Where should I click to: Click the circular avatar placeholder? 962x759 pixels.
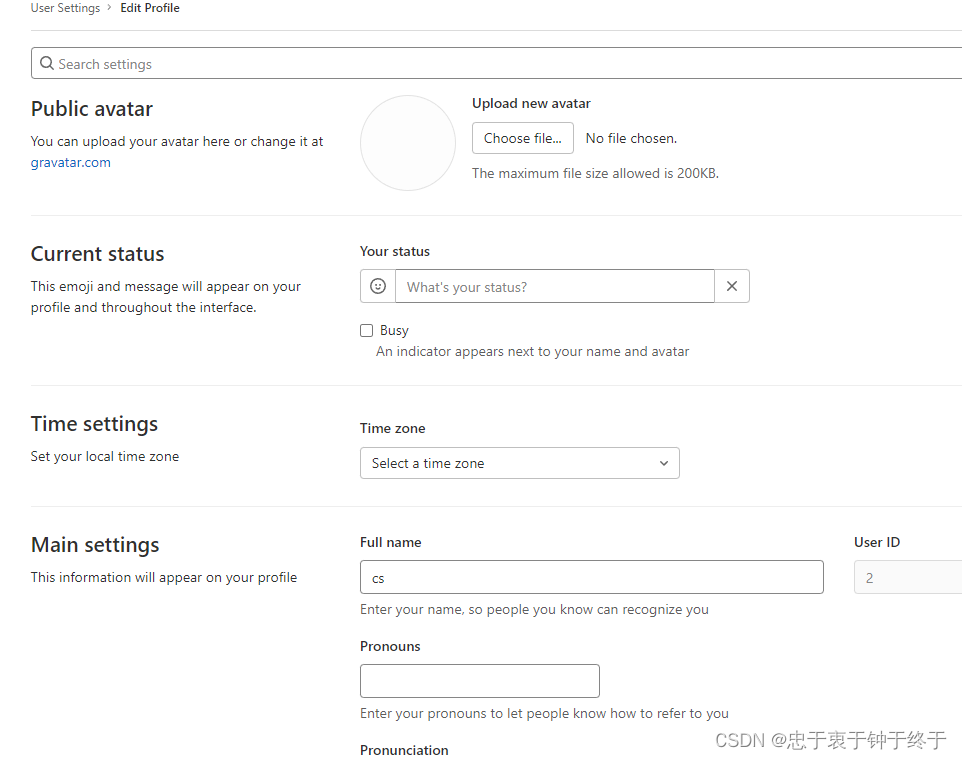point(407,143)
